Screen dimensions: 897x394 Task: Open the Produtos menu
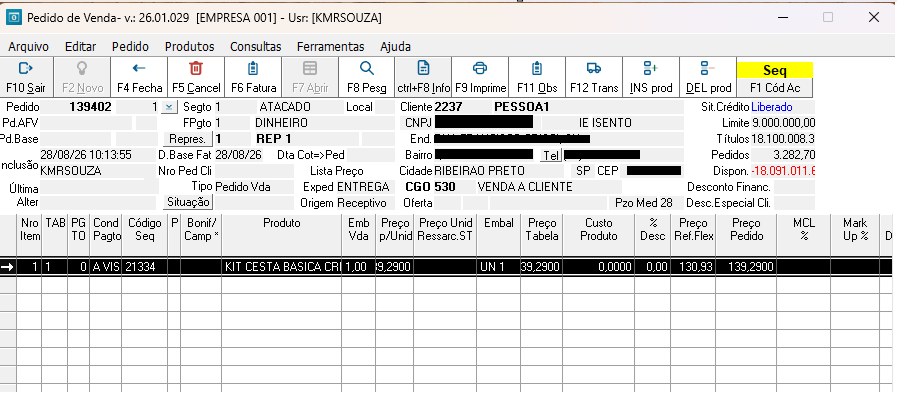(x=189, y=47)
